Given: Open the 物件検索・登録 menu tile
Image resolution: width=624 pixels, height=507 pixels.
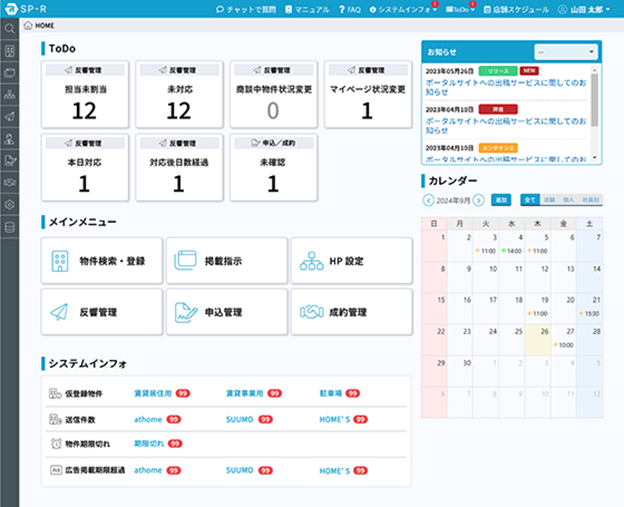Looking at the screenshot, I should point(101,260).
